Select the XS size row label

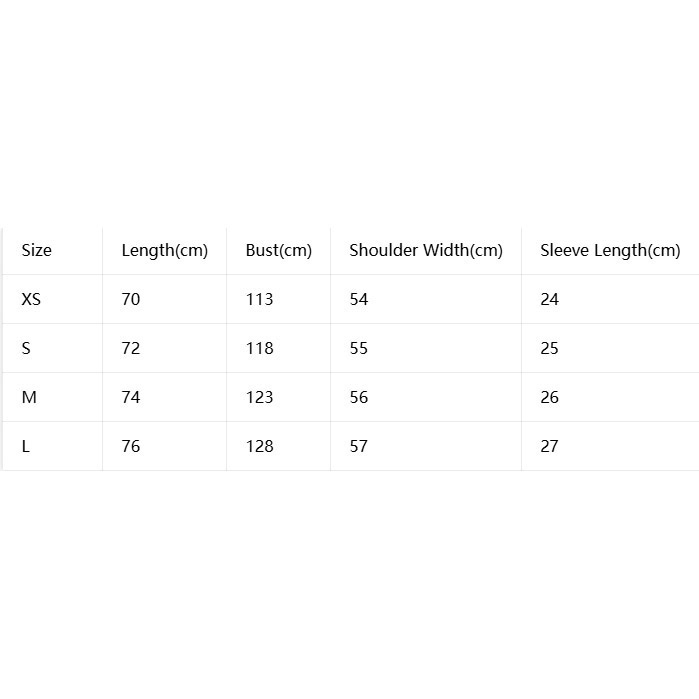pyautogui.click(x=31, y=299)
